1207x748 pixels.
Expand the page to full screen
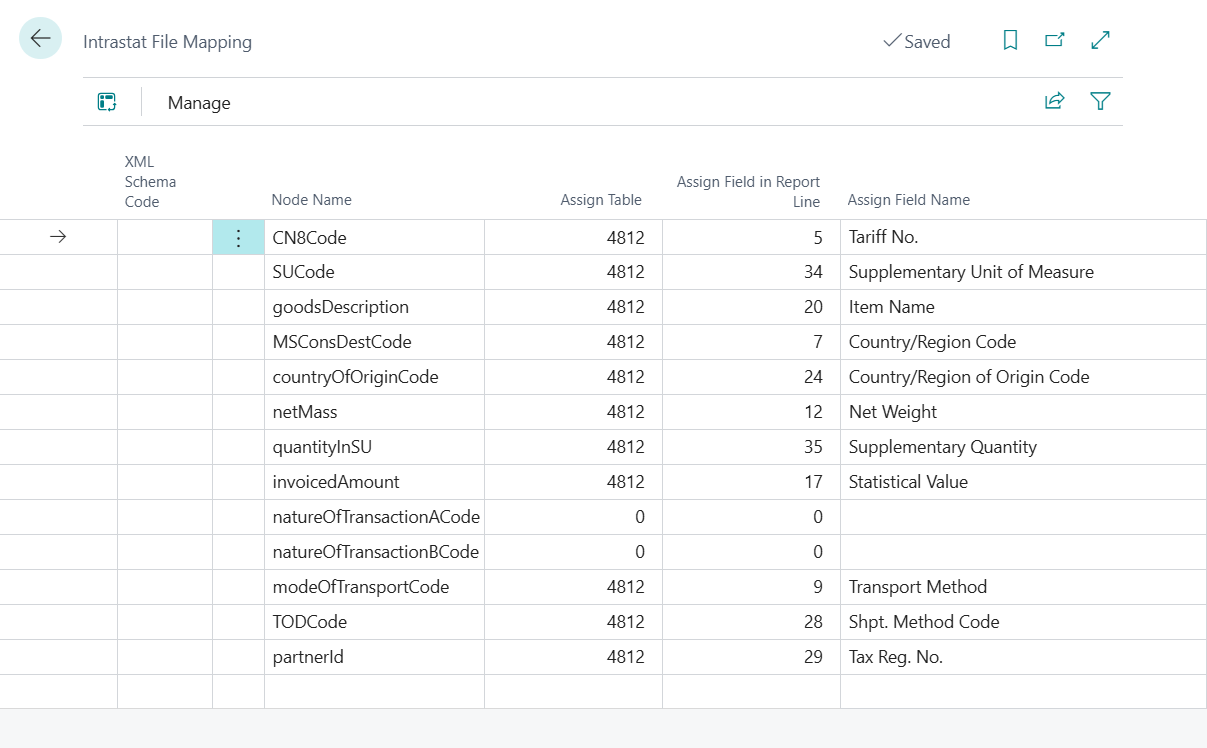tap(1100, 40)
